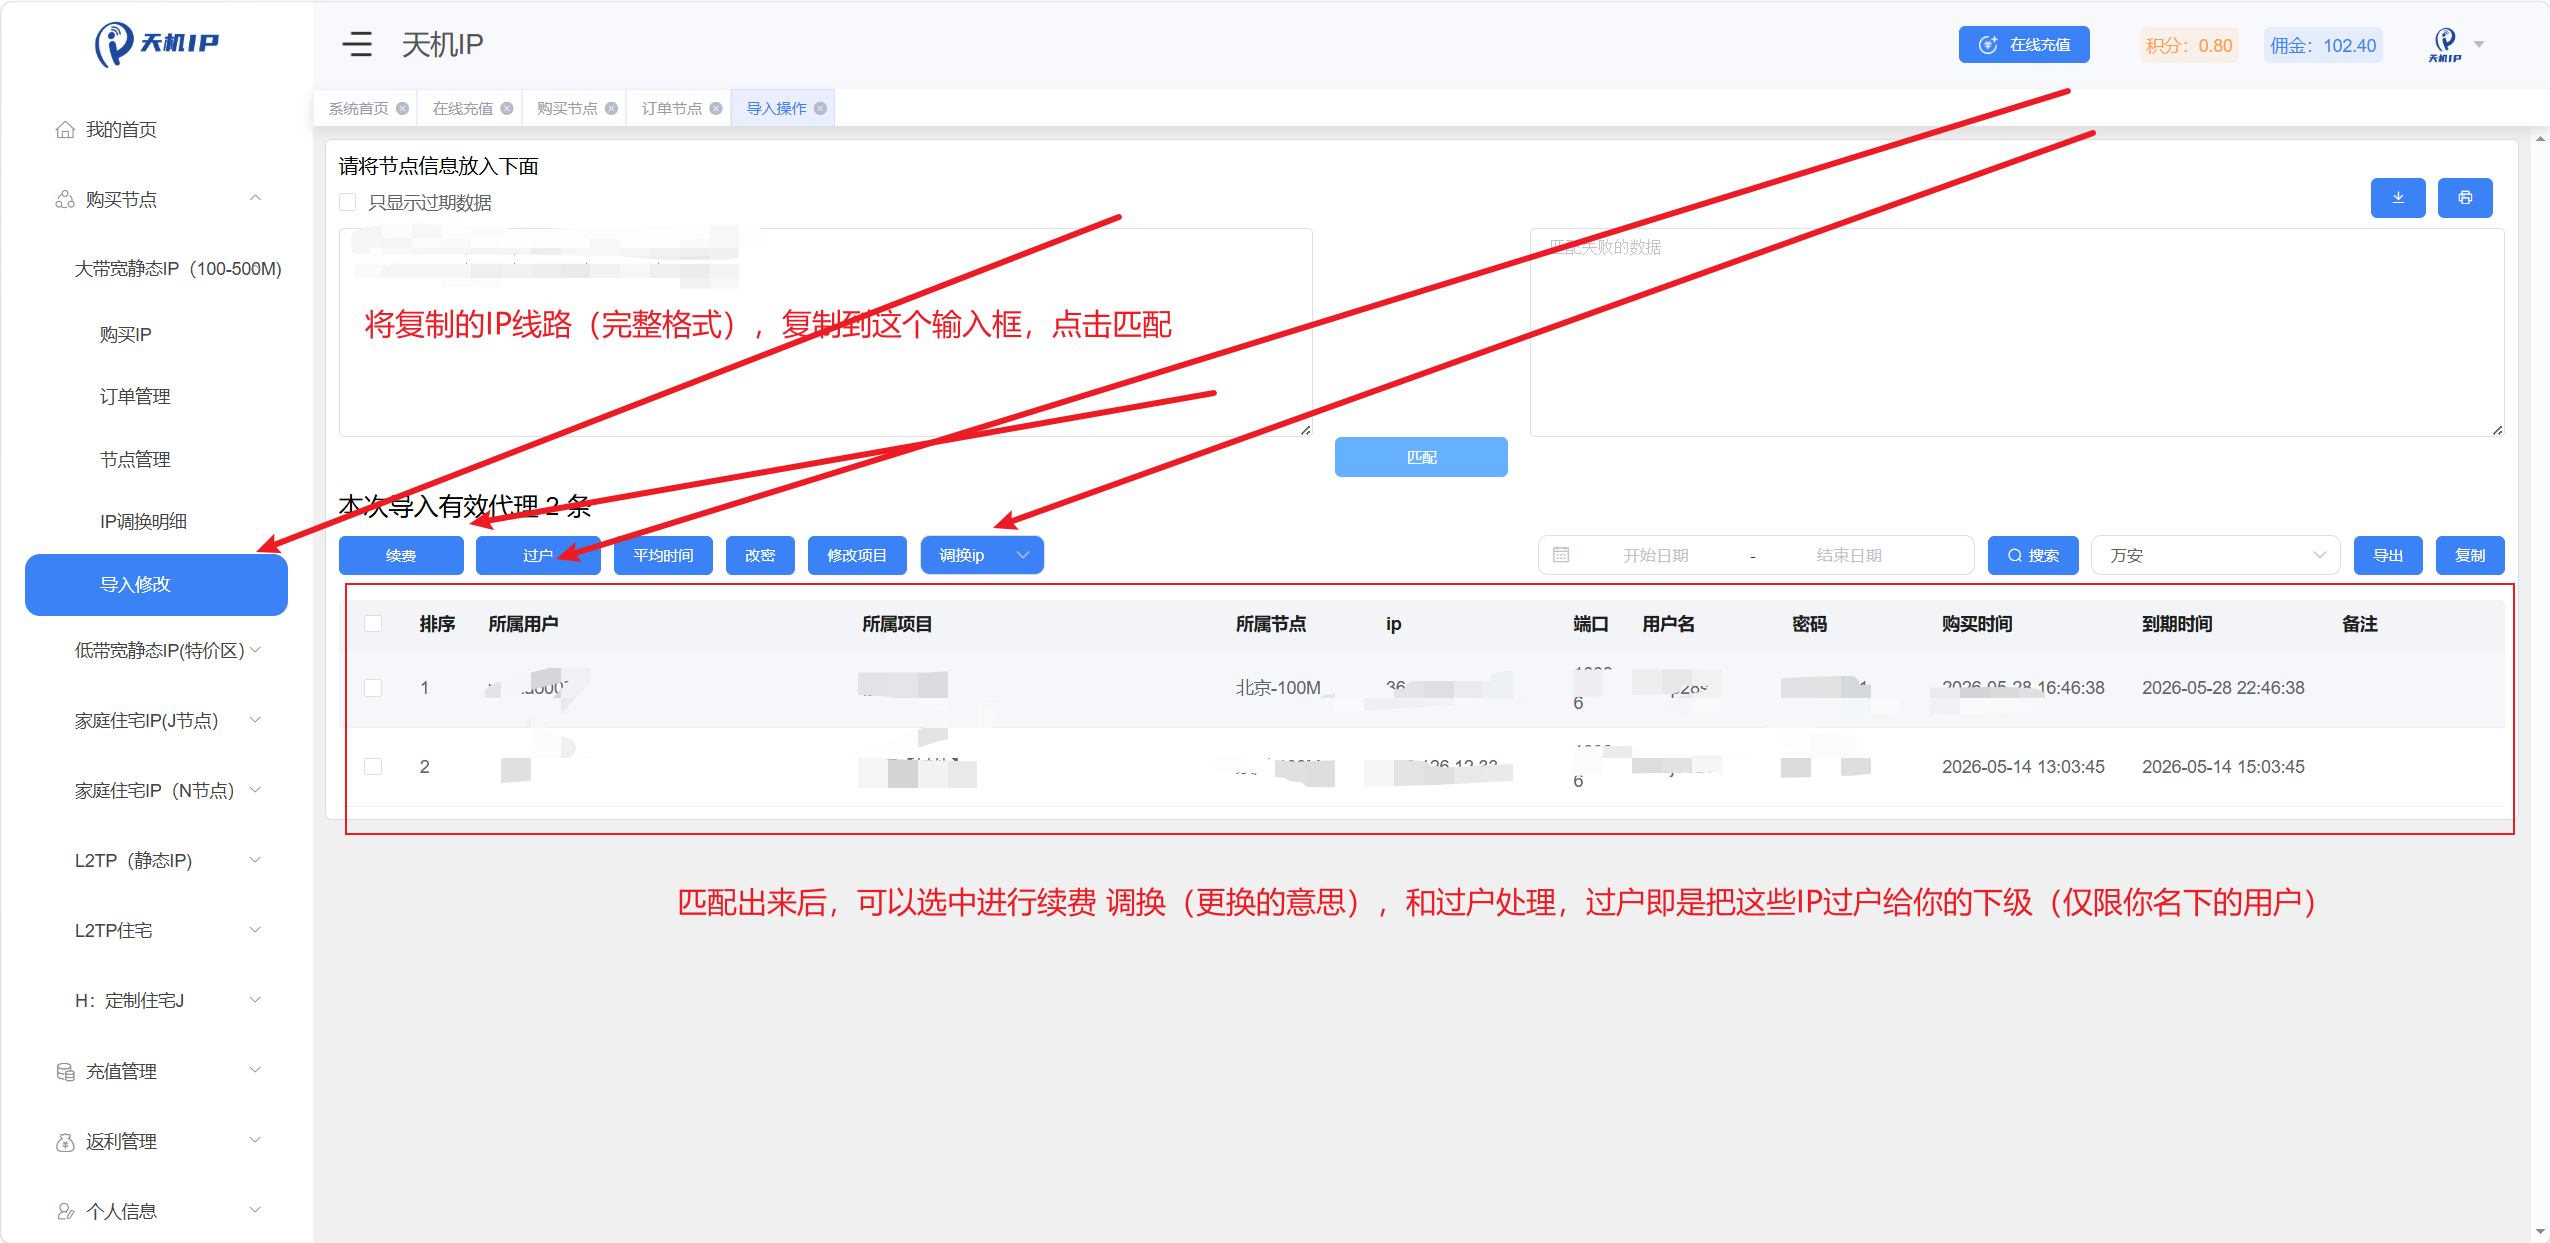This screenshot has height=1243, width=2550.
Task: Click the 搜索 button
Action: coord(2033,555)
